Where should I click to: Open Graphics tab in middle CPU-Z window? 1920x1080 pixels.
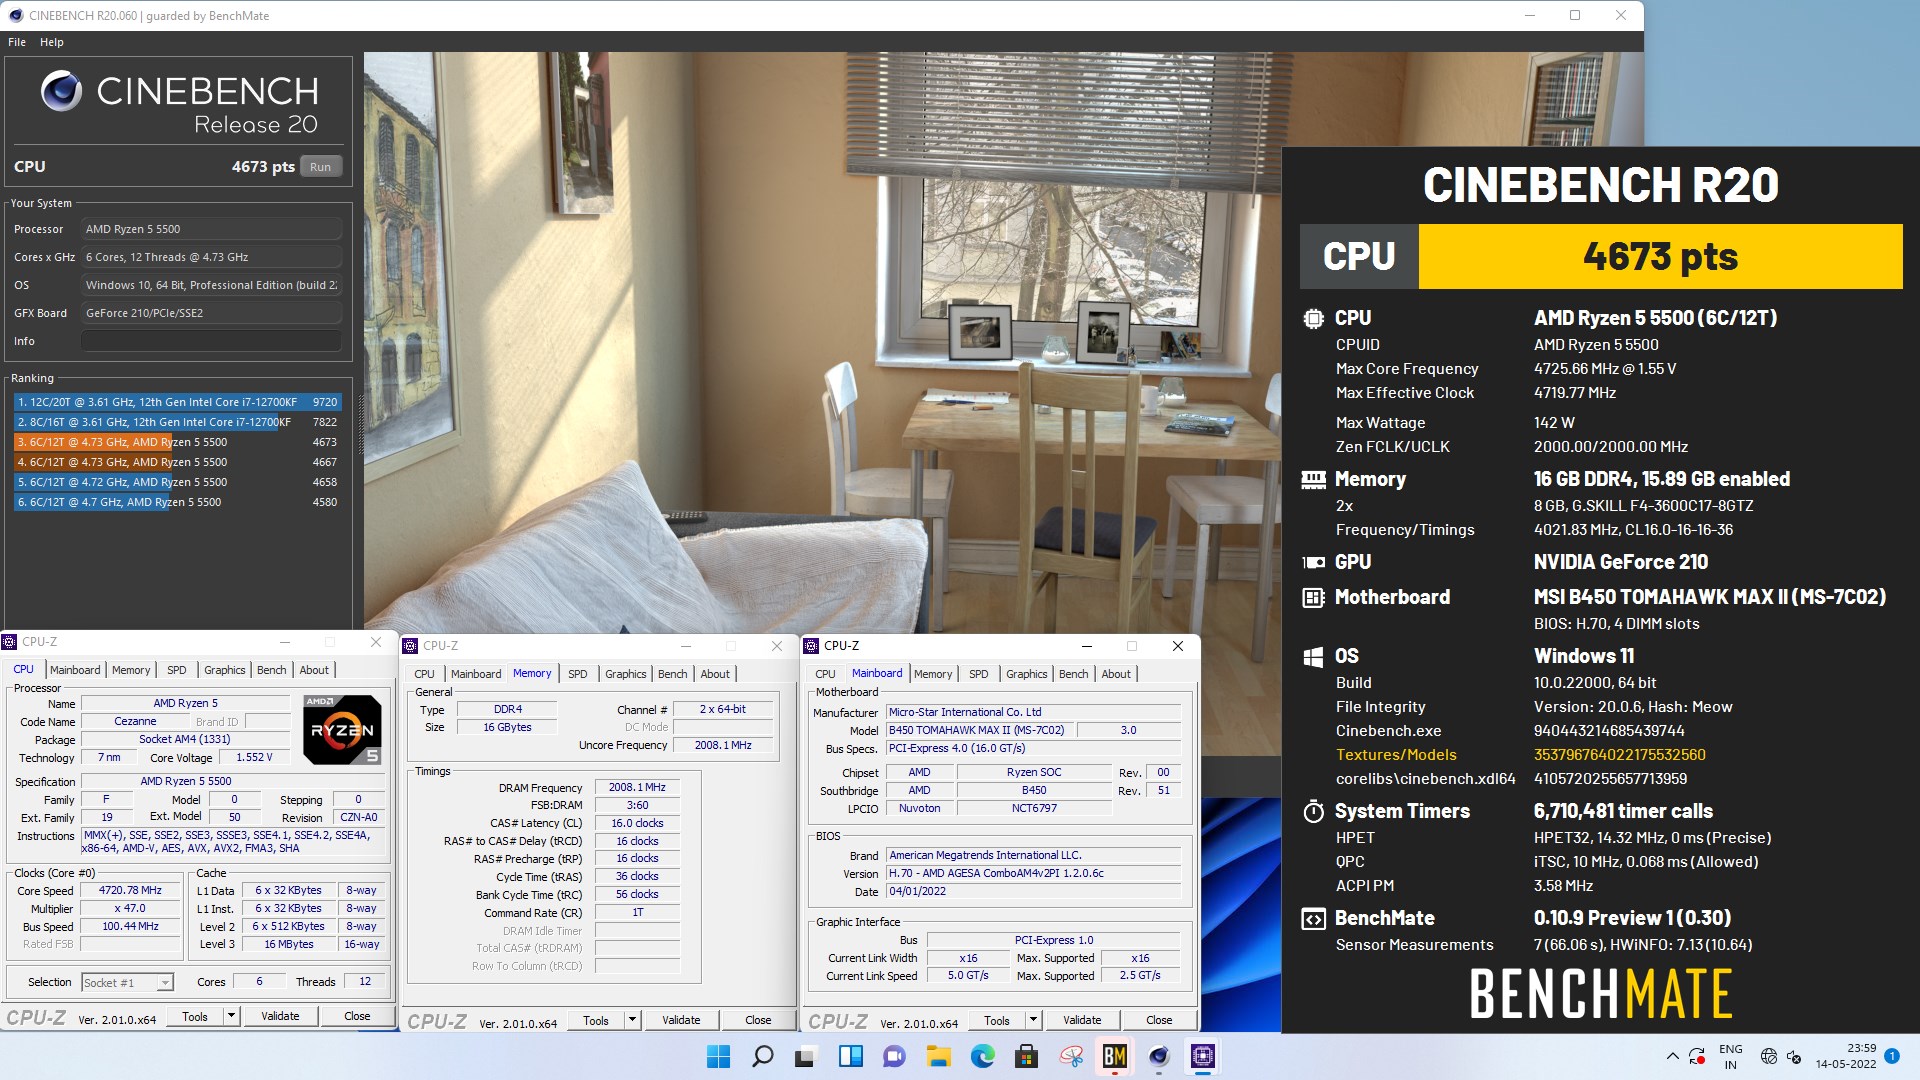tap(626, 674)
